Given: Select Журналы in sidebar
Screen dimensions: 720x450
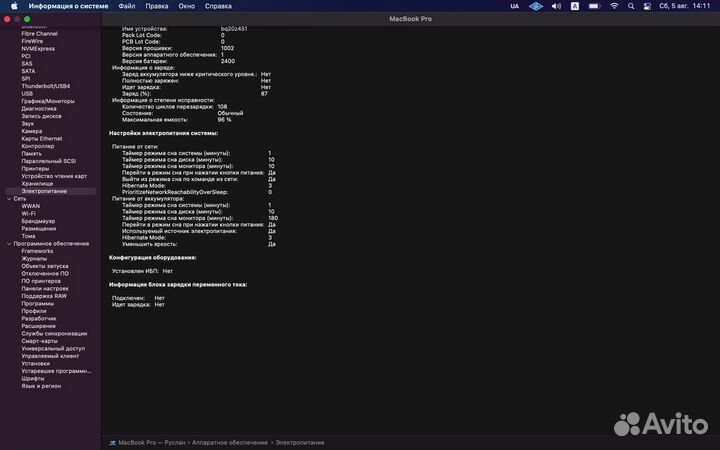Looking at the screenshot, I should click(34, 259).
